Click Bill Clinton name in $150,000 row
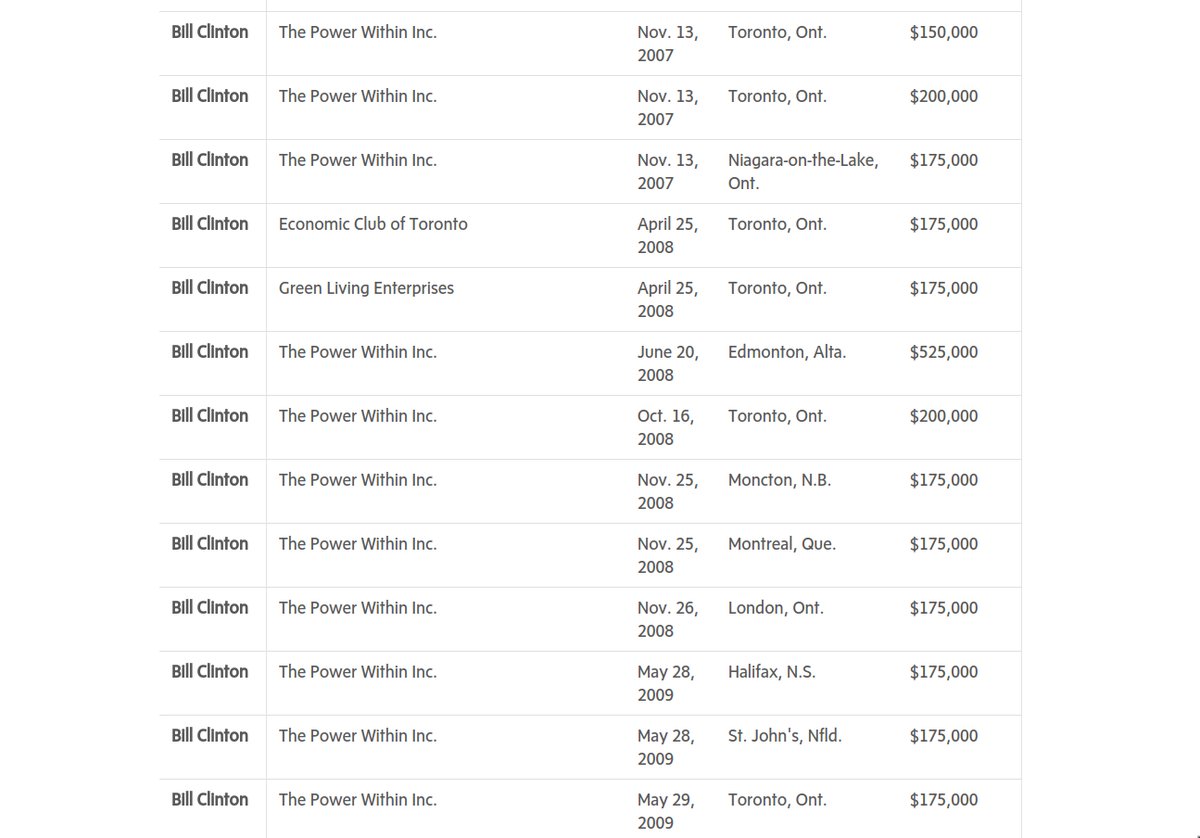 click(x=209, y=32)
